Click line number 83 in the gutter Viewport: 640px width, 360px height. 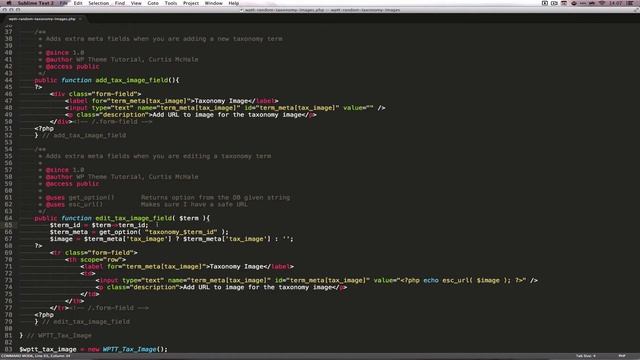pos(8,349)
